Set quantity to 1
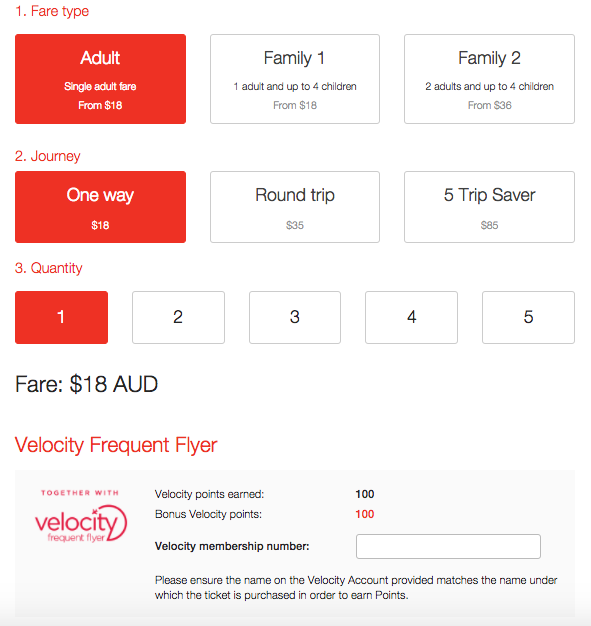The image size is (591, 626). tap(61, 317)
